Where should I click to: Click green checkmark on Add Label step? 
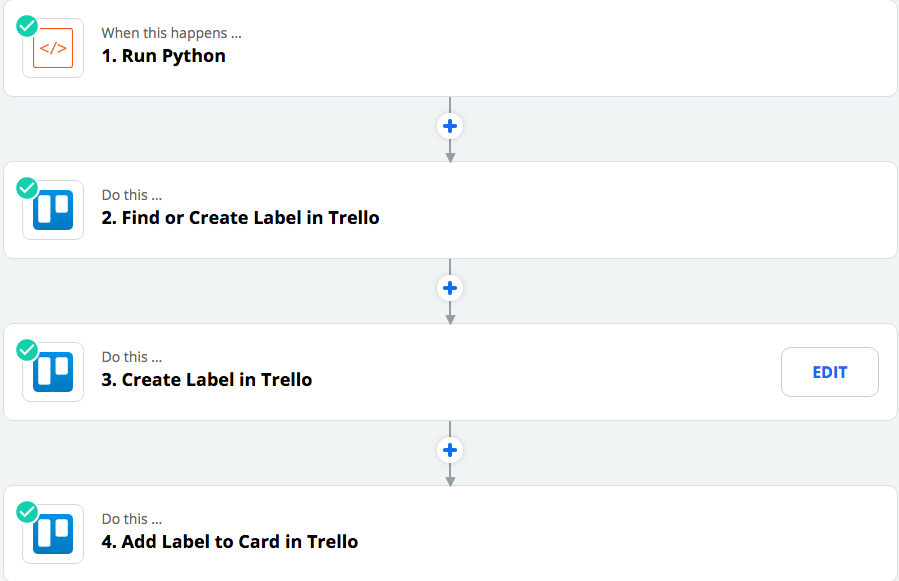point(27,512)
